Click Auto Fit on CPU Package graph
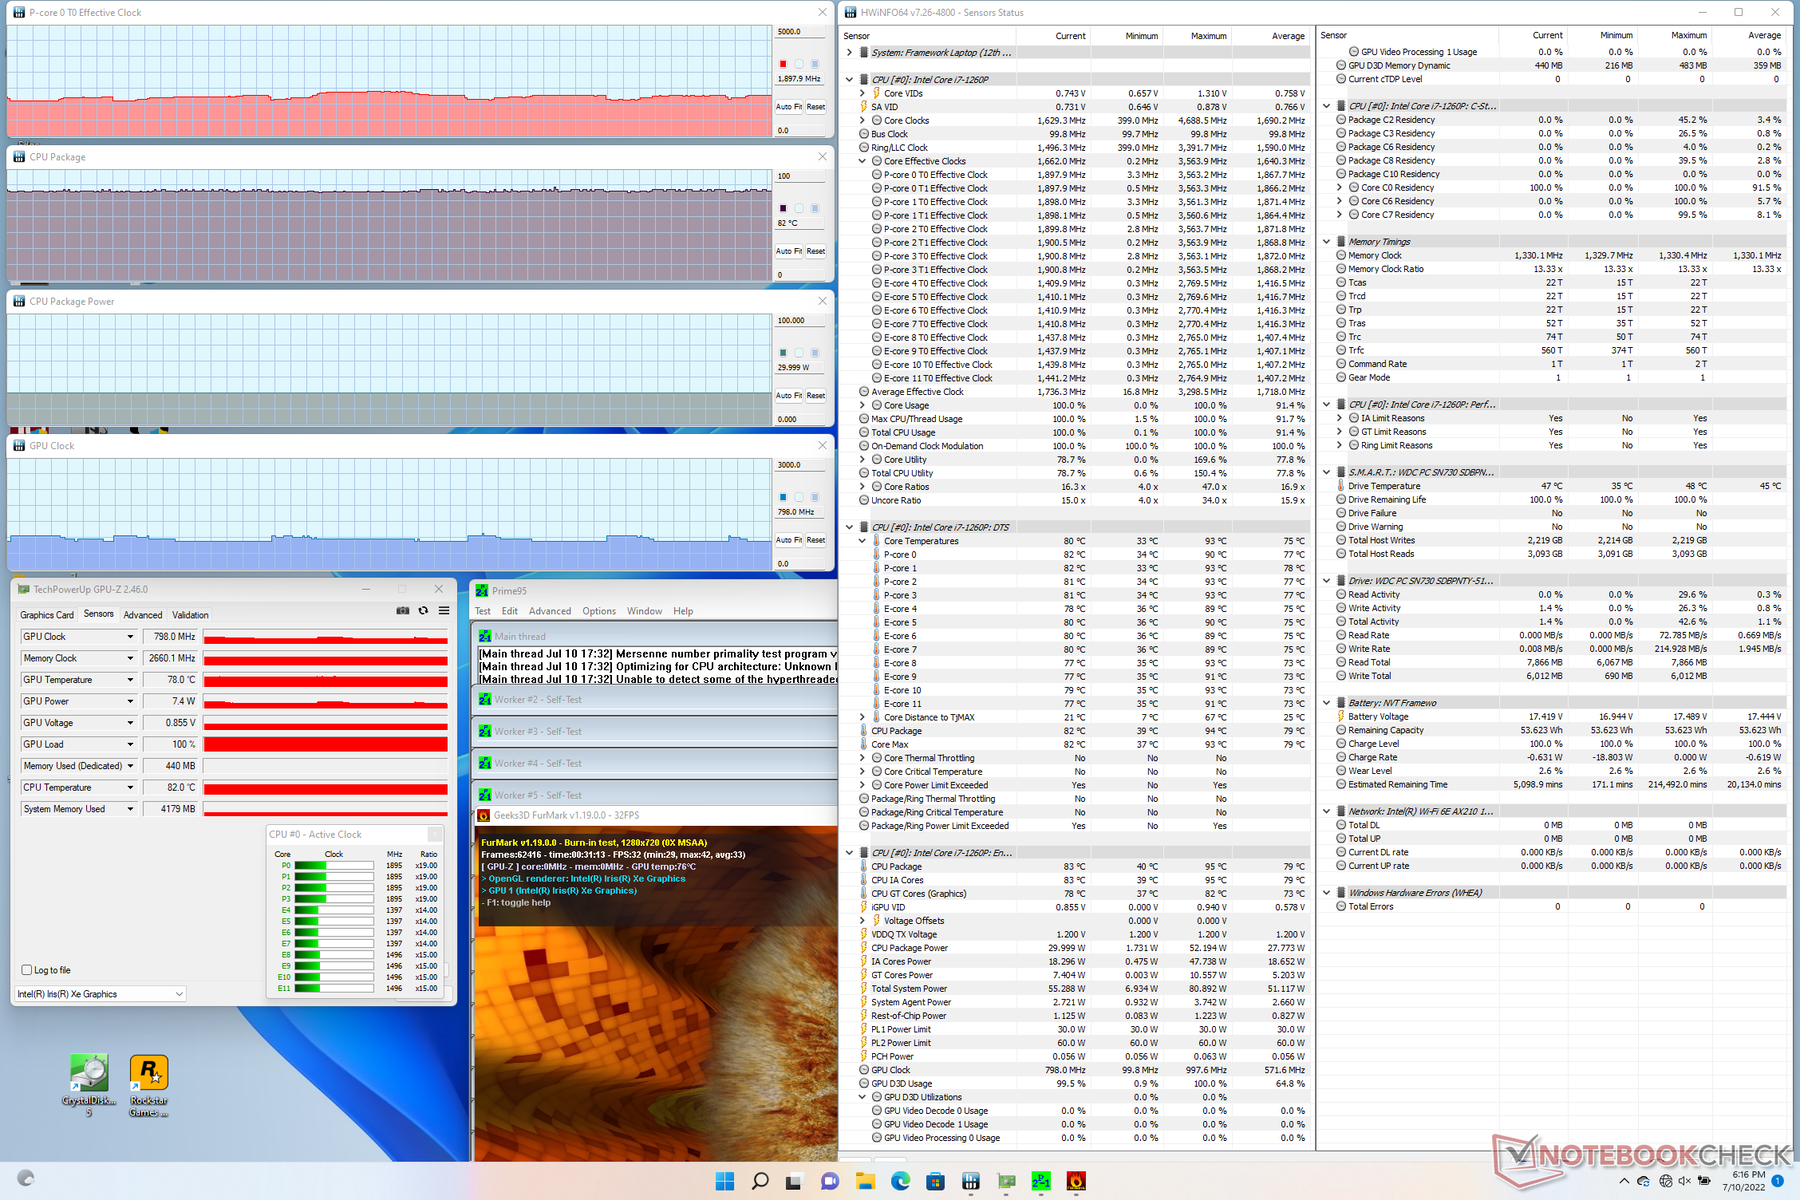The image size is (1800, 1200). click(789, 251)
